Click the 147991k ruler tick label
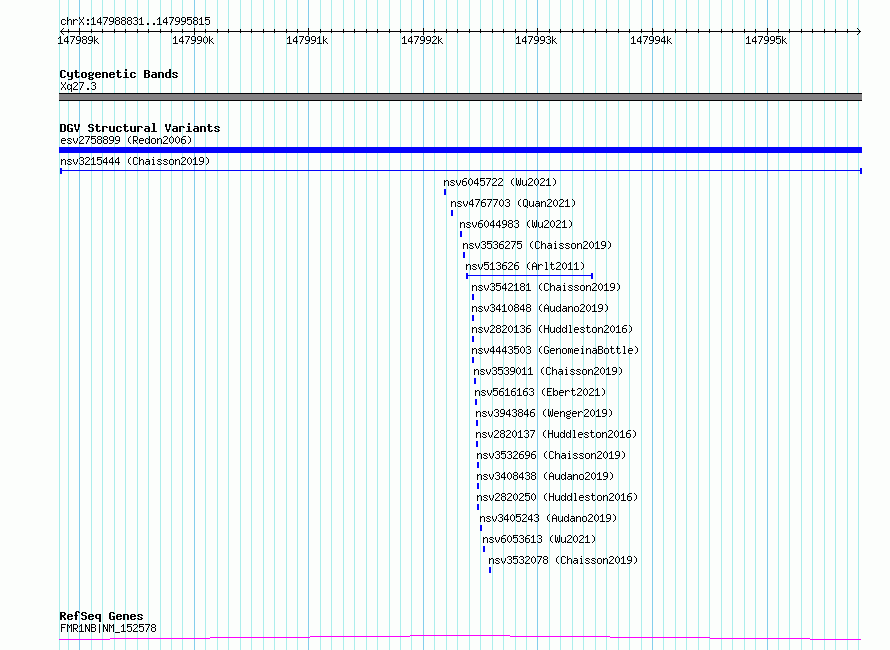890x650 pixels. [x=307, y=40]
